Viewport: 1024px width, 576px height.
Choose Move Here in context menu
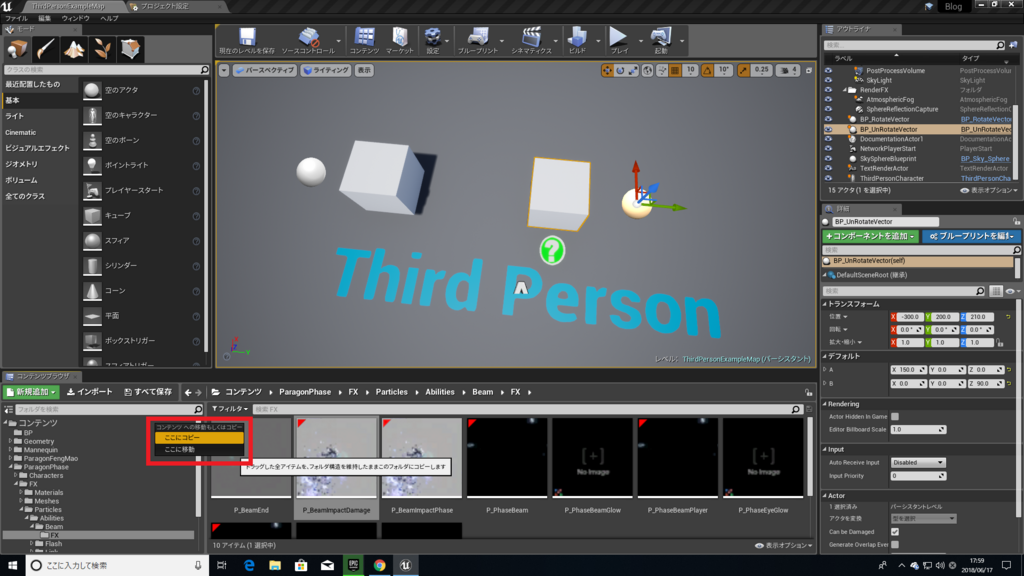(x=199, y=449)
